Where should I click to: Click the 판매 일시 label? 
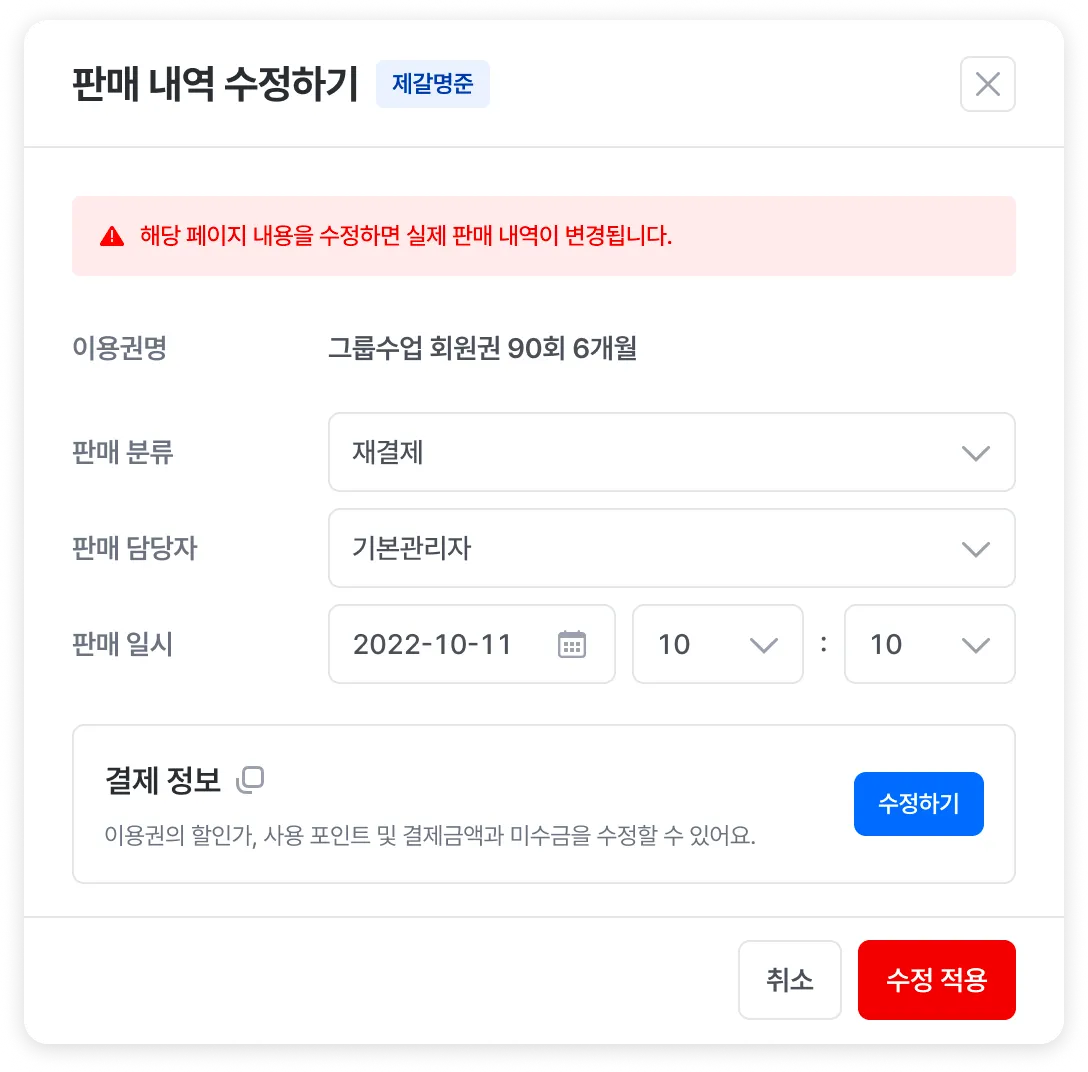(x=123, y=645)
